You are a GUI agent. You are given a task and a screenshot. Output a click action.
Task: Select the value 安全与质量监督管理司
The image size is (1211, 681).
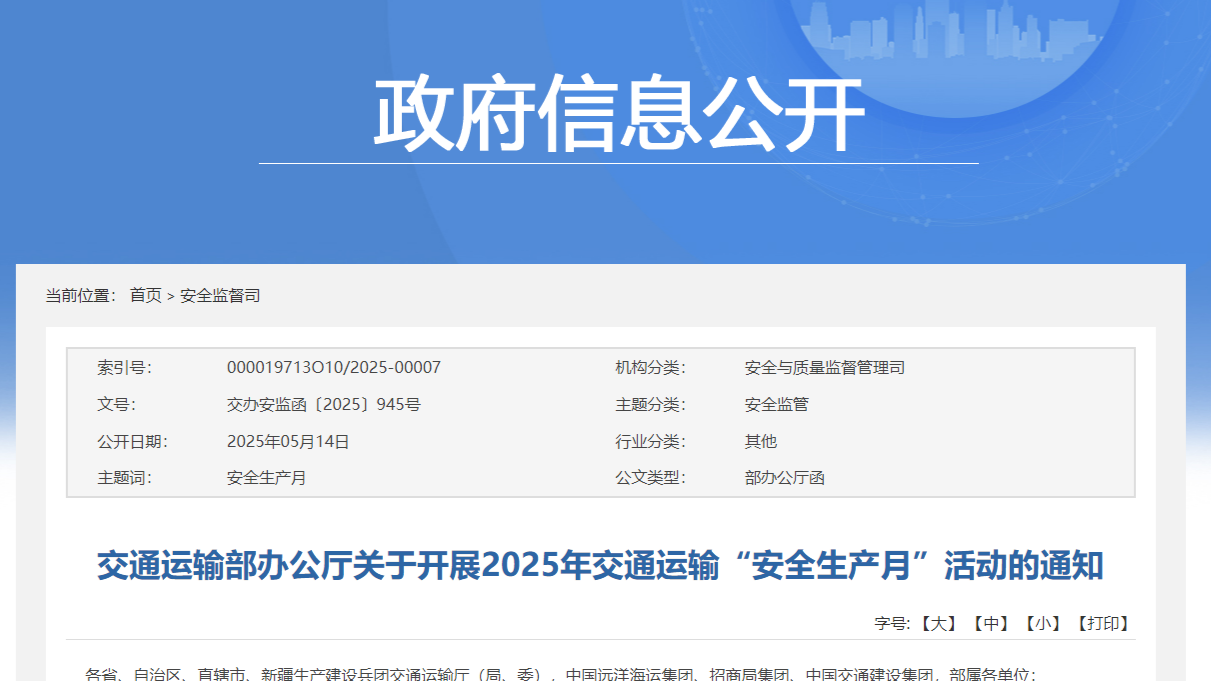(825, 368)
